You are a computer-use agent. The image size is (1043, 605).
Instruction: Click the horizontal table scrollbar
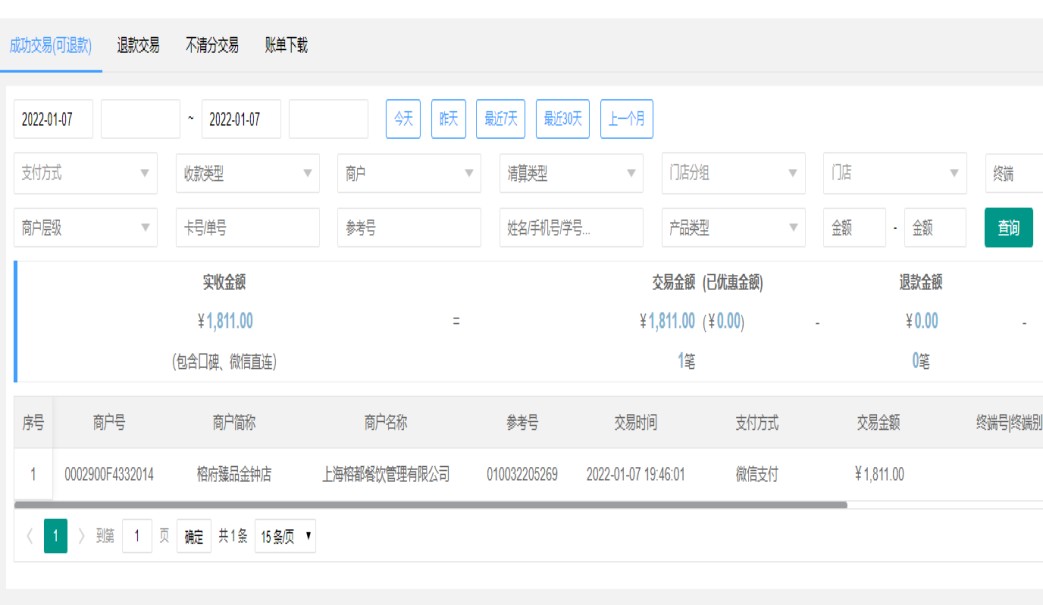pos(430,505)
